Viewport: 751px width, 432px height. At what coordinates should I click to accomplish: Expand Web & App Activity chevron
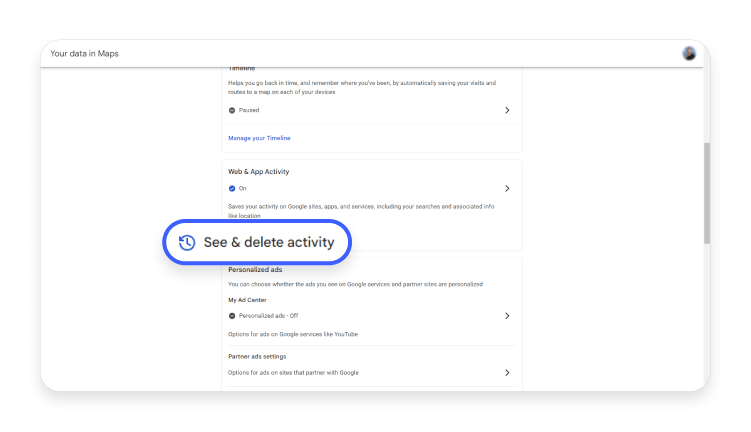[x=507, y=188]
